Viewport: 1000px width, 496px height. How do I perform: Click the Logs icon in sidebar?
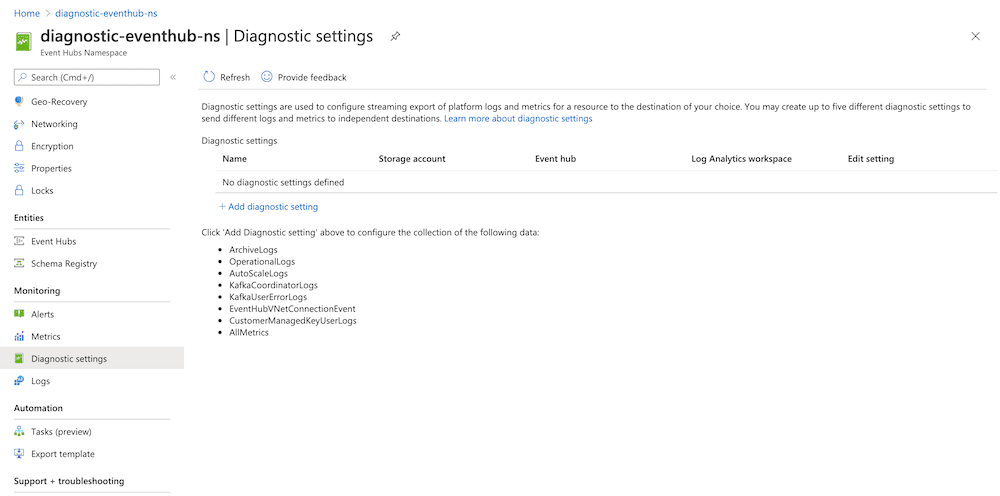tap(19, 381)
